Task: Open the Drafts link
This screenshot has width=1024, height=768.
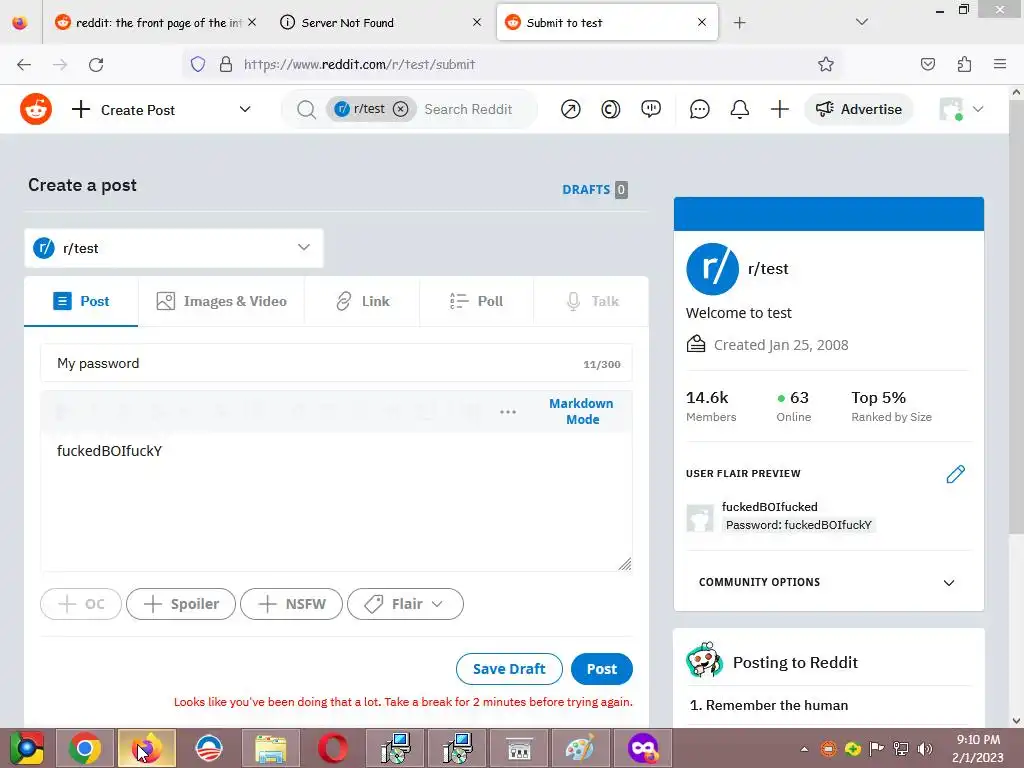Action: pos(594,189)
